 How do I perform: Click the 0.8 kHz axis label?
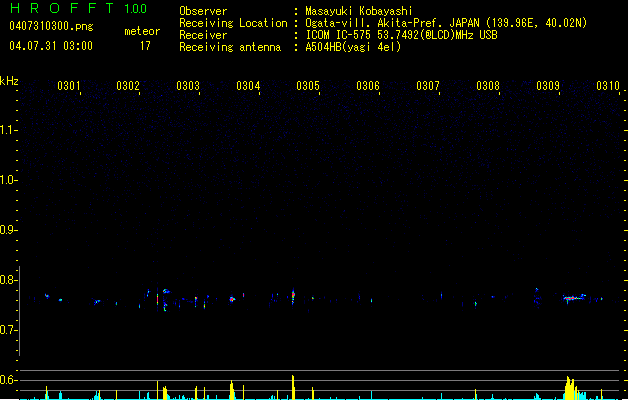(x=8, y=280)
